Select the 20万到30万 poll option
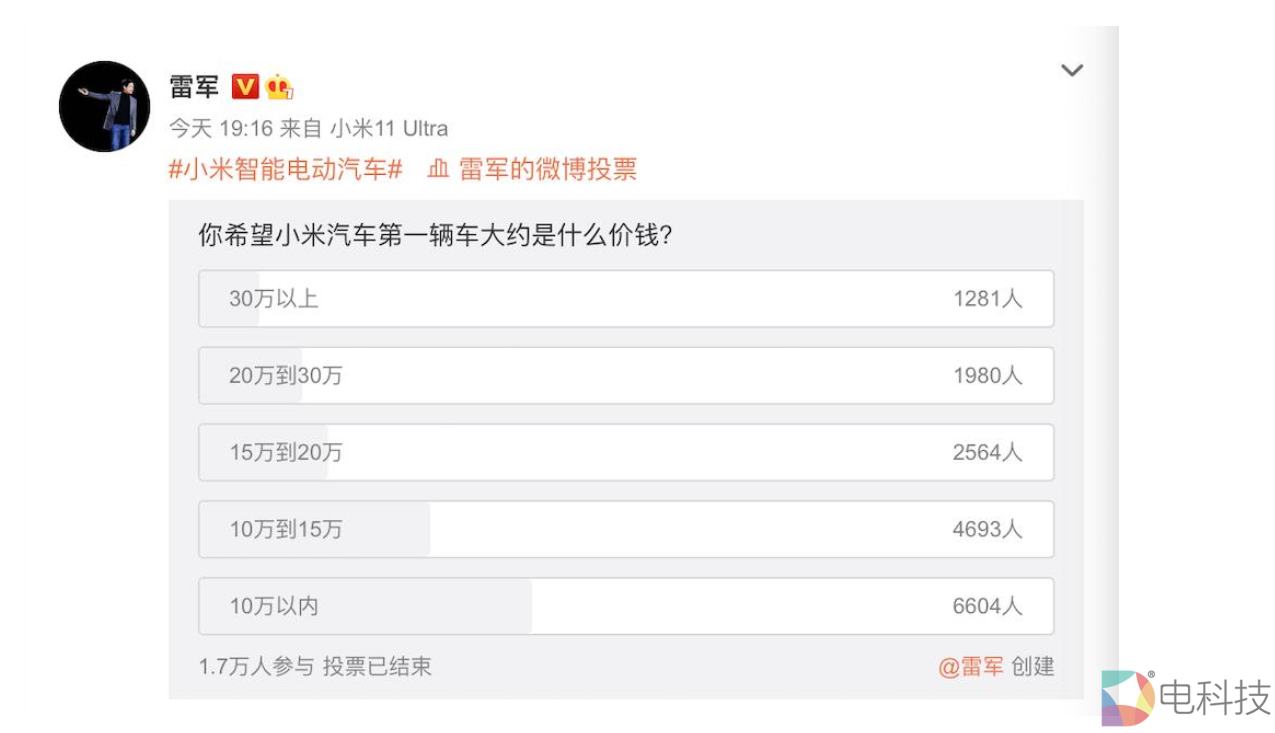 tap(625, 375)
